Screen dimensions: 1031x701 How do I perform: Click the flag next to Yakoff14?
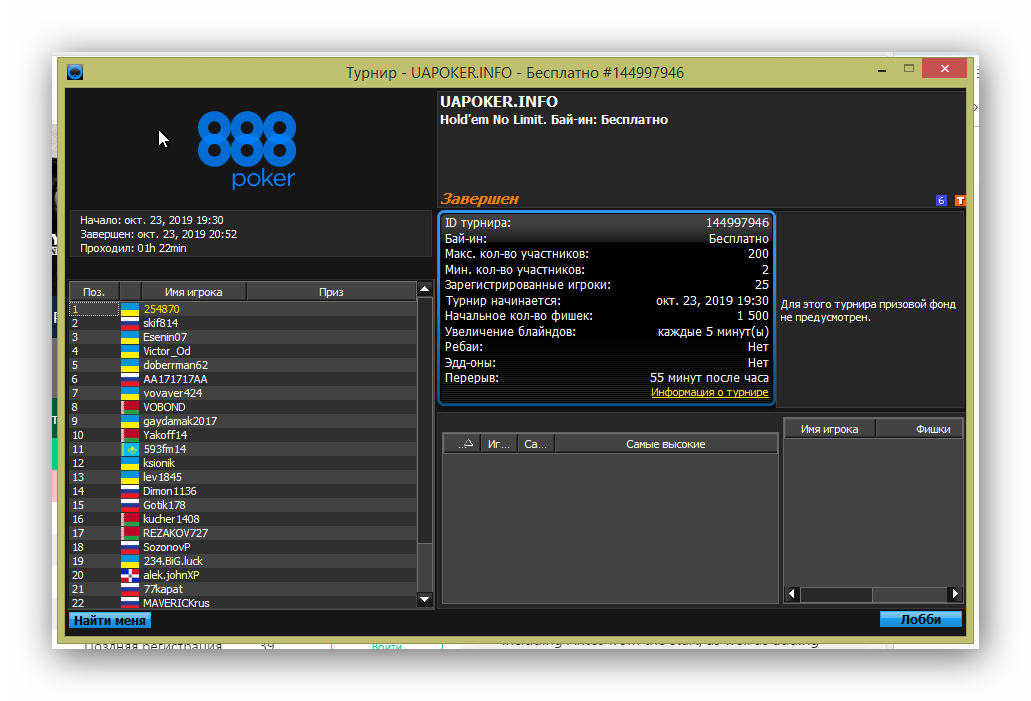(x=130, y=435)
